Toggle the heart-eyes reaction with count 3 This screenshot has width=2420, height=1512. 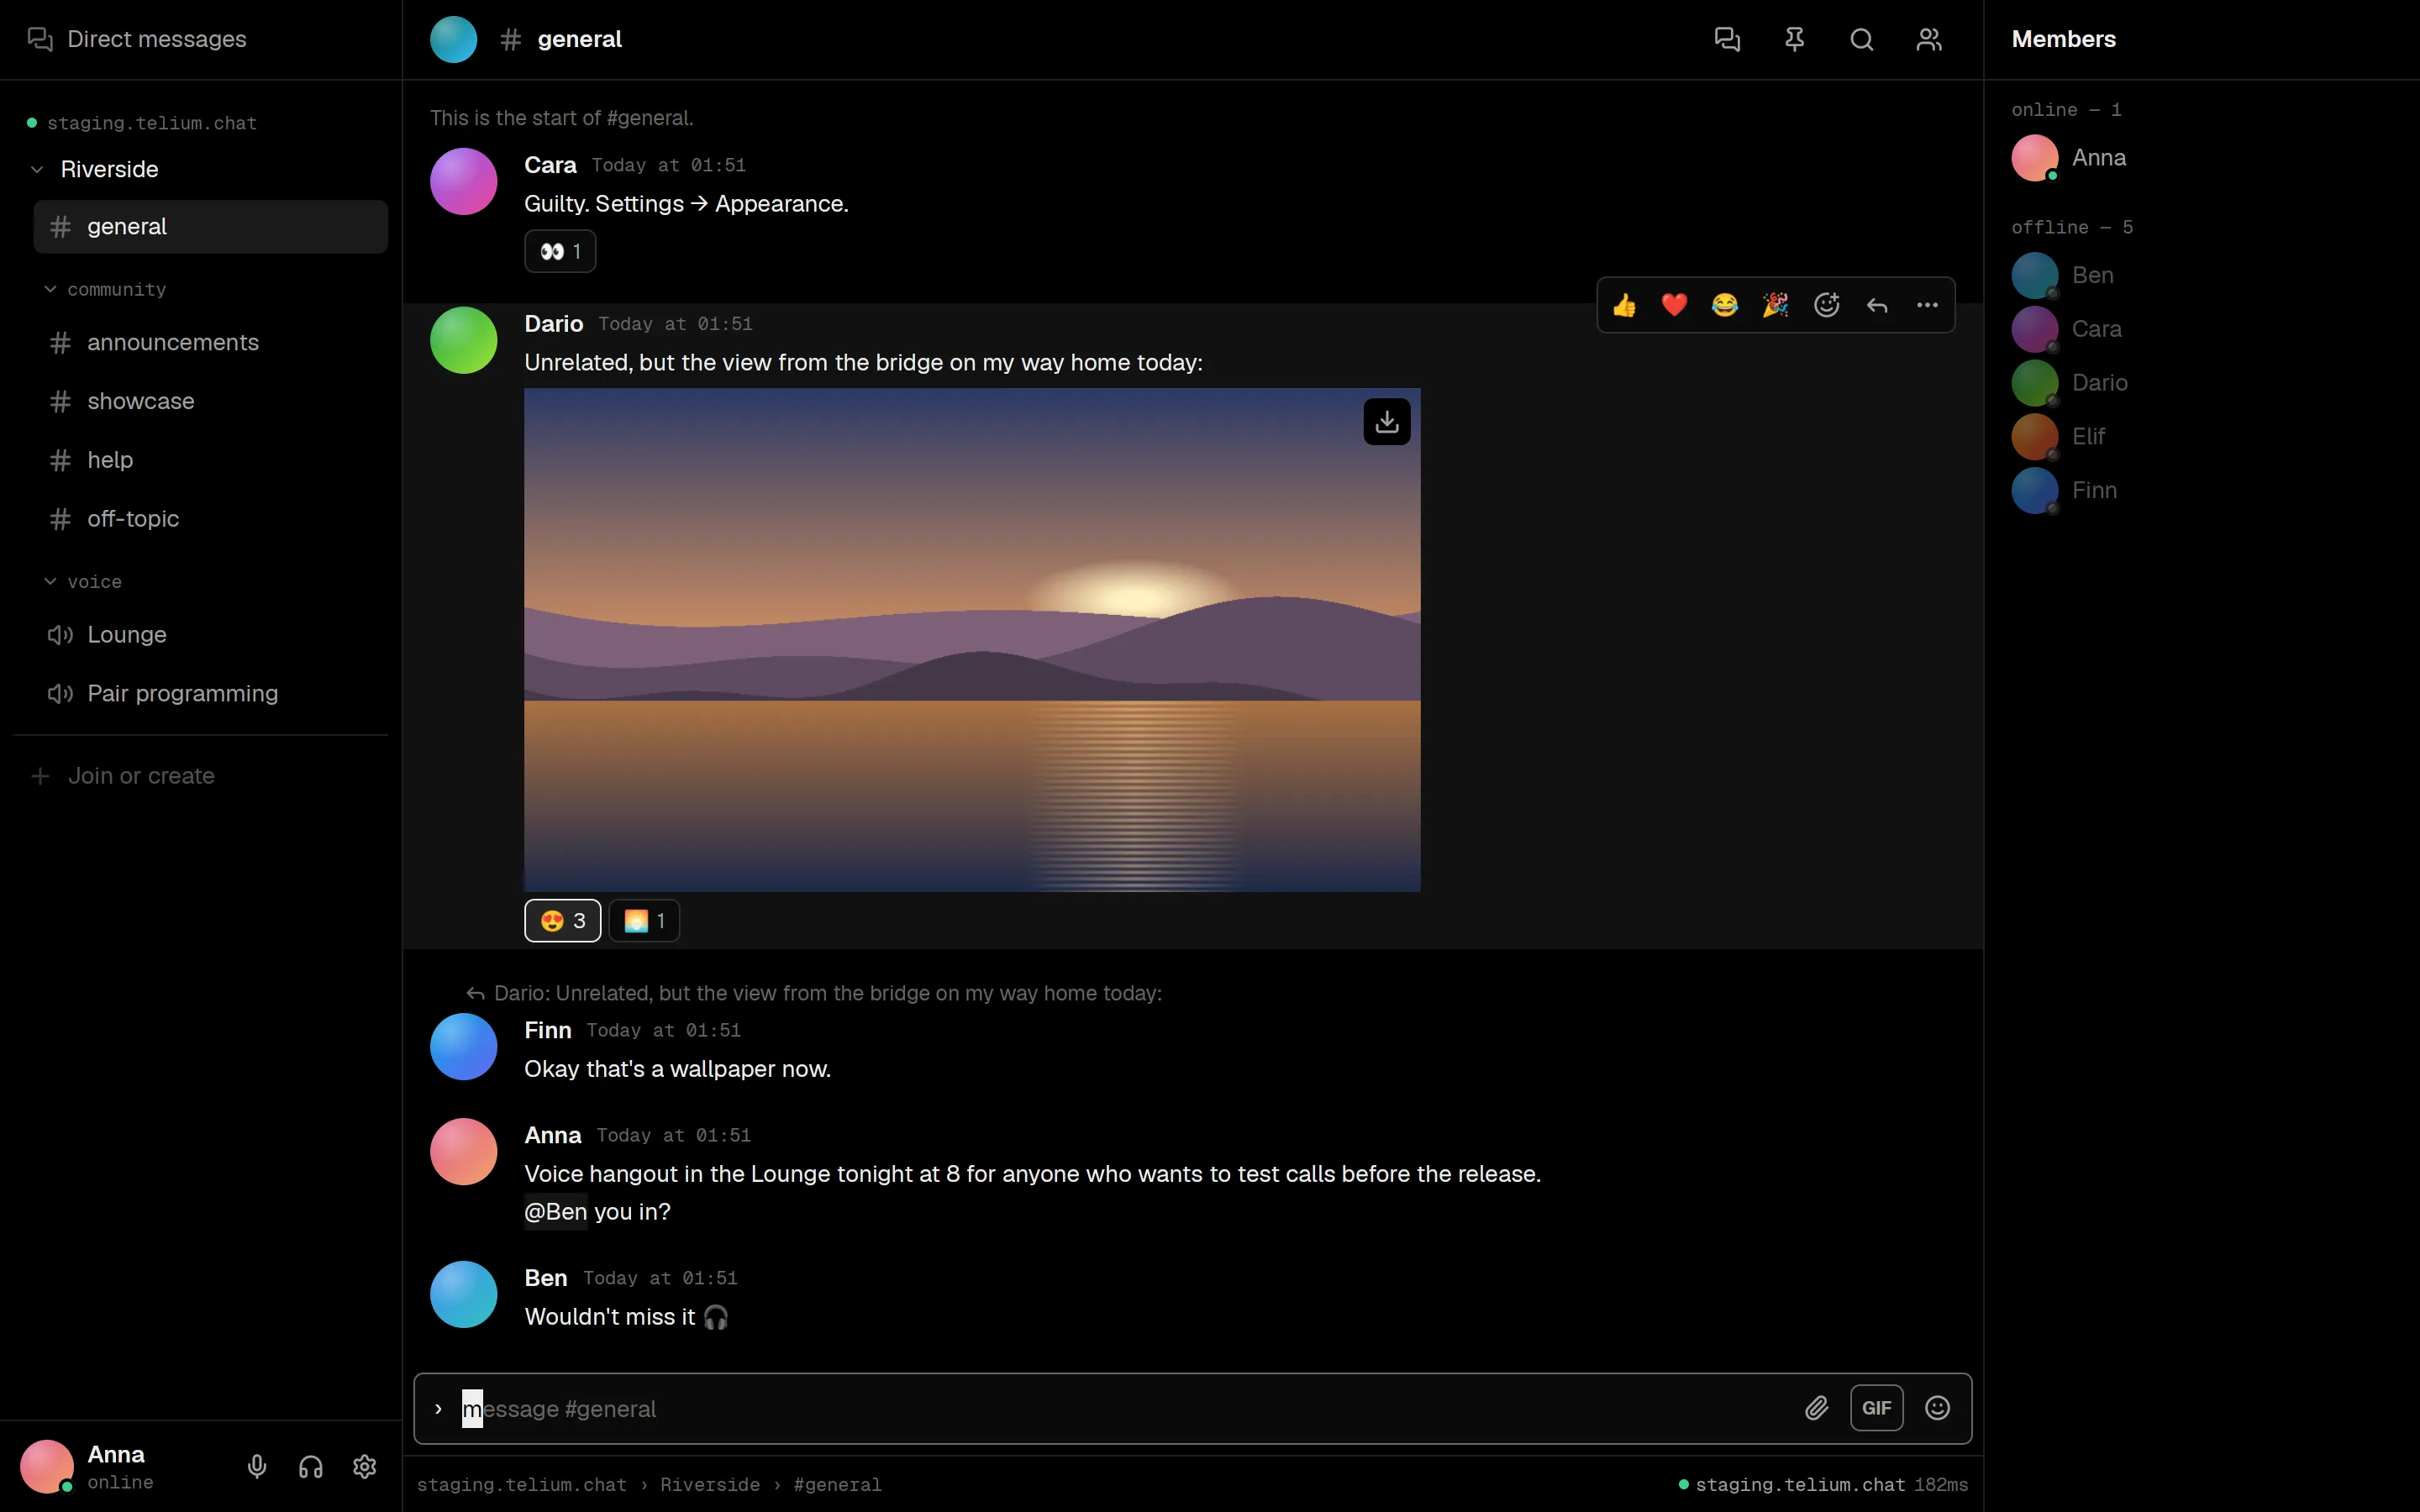pyautogui.click(x=562, y=921)
